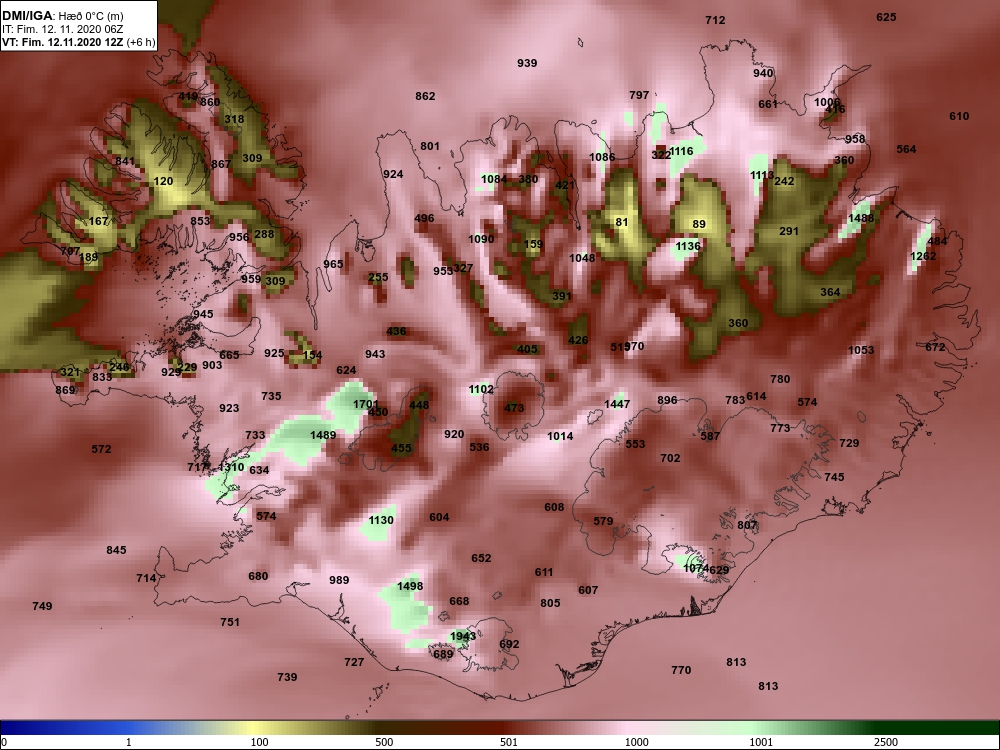Click the 652 value label
The height and width of the screenshot is (750, 1000).
482,558
